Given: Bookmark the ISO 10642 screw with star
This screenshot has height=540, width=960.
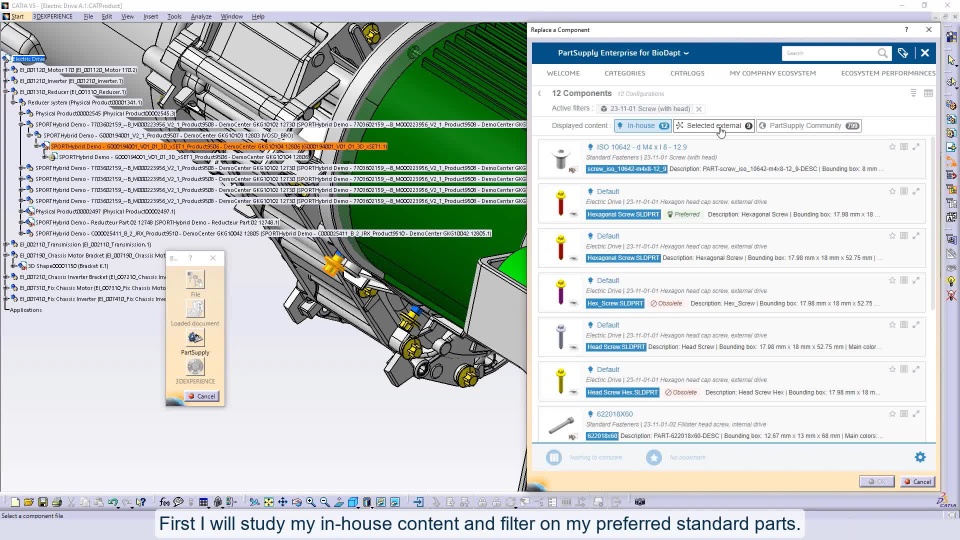Looking at the screenshot, I should click(892, 147).
